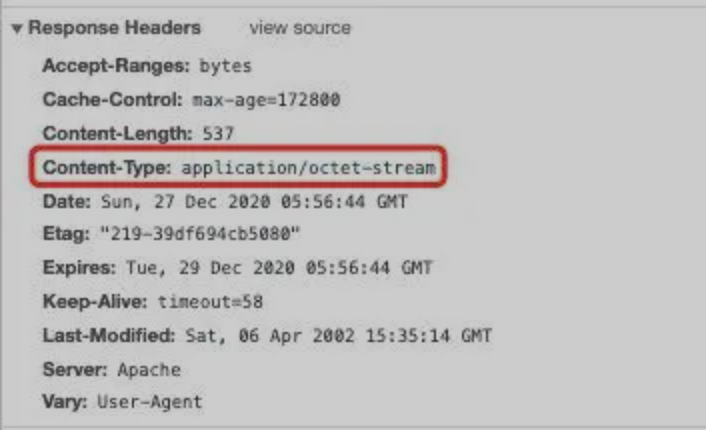The height and width of the screenshot is (430, 706).
Task: Open the view source link
Action: pos(300,28)
